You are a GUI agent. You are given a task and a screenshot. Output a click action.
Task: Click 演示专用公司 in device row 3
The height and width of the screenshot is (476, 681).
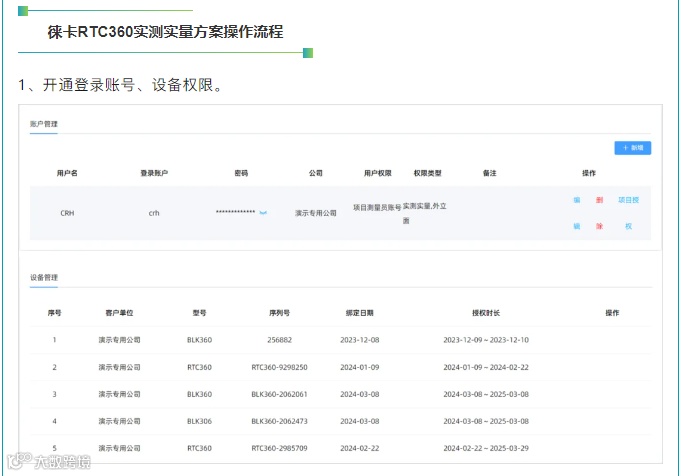119,394
